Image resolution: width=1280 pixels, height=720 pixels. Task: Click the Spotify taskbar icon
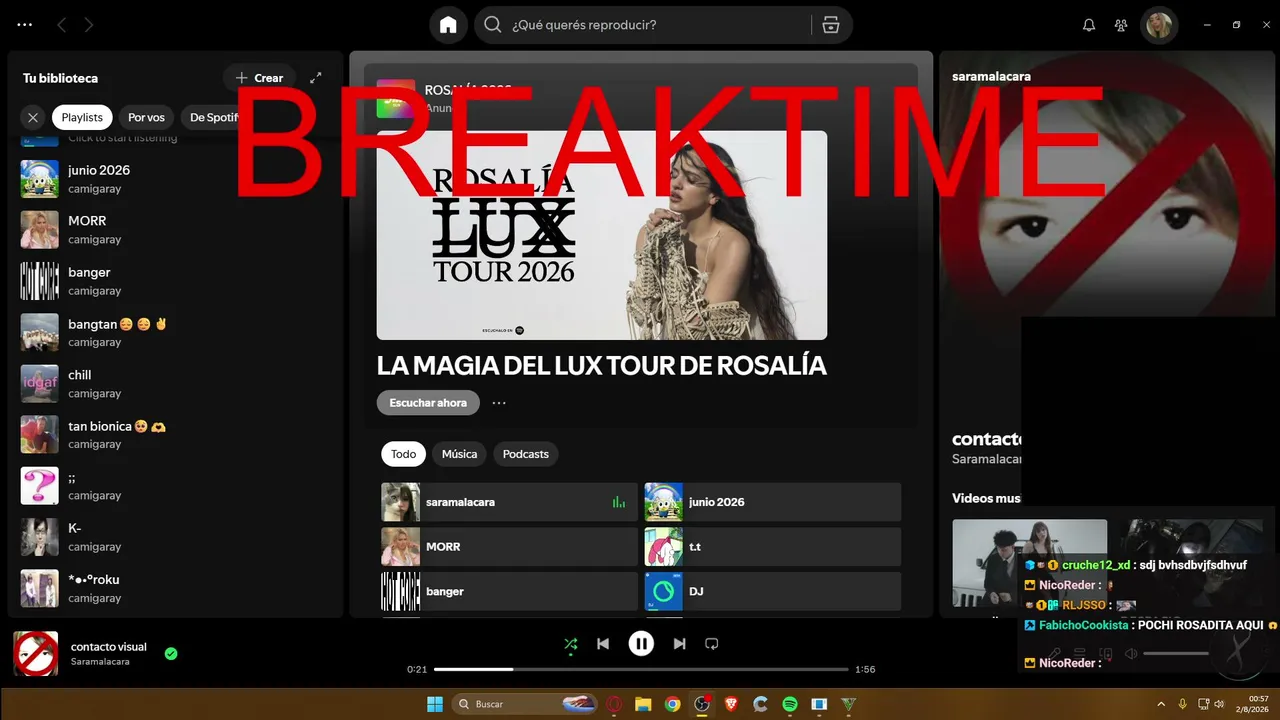click(789, 704)
